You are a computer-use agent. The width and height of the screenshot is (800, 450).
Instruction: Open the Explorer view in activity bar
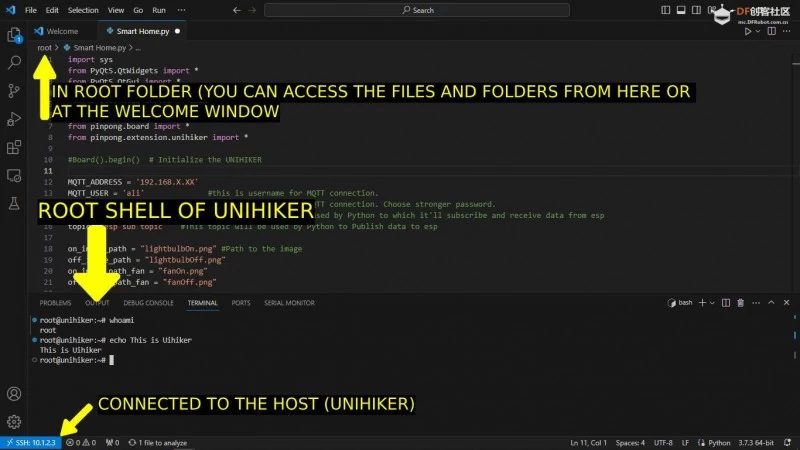pyautogui.click(x=14, y=35)
